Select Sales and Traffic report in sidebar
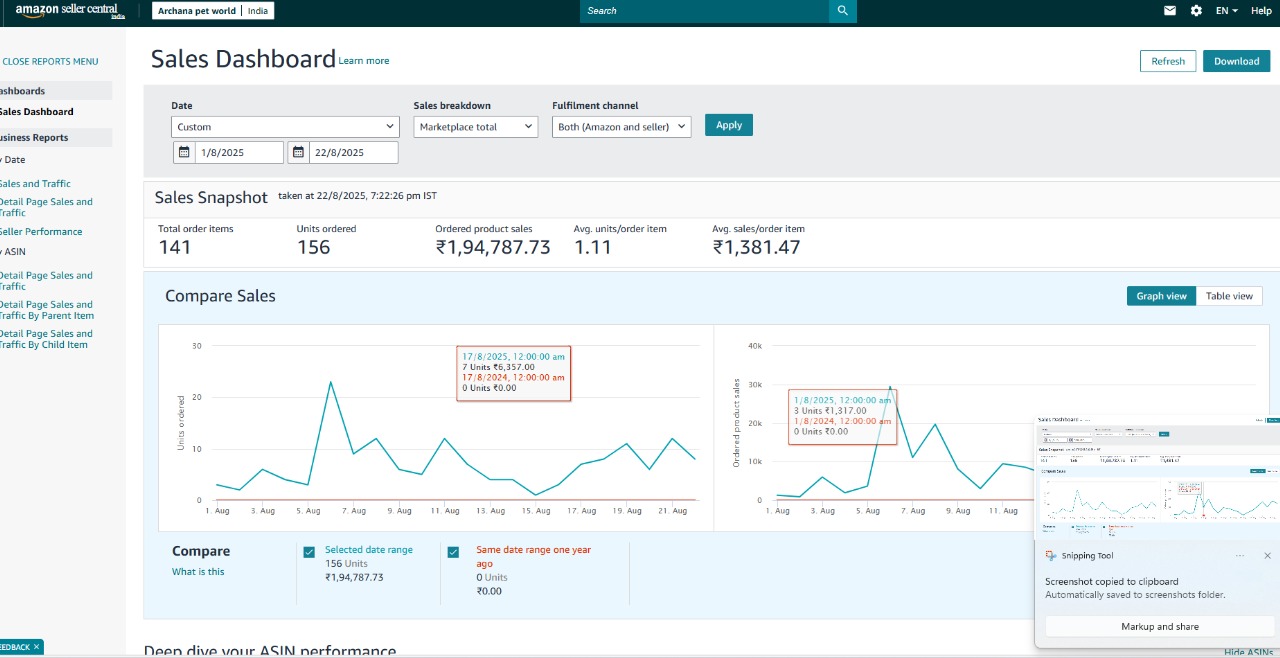 (x=35, y=184)
